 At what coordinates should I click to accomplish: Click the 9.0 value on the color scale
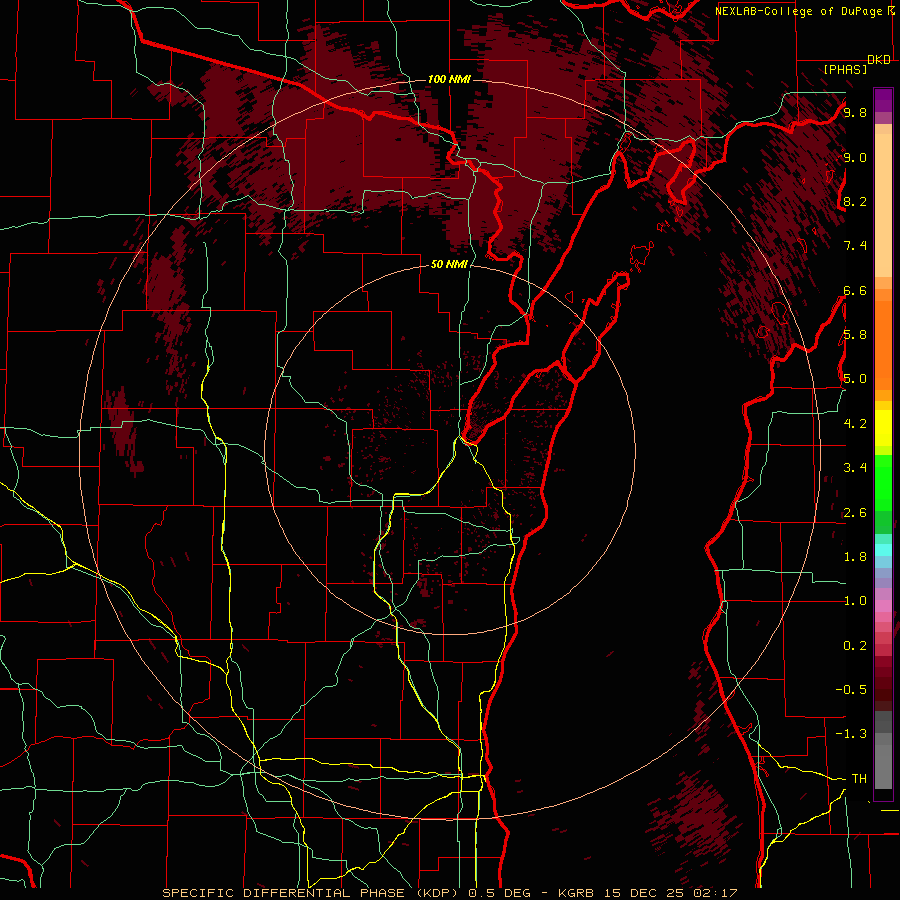[855, 158]
